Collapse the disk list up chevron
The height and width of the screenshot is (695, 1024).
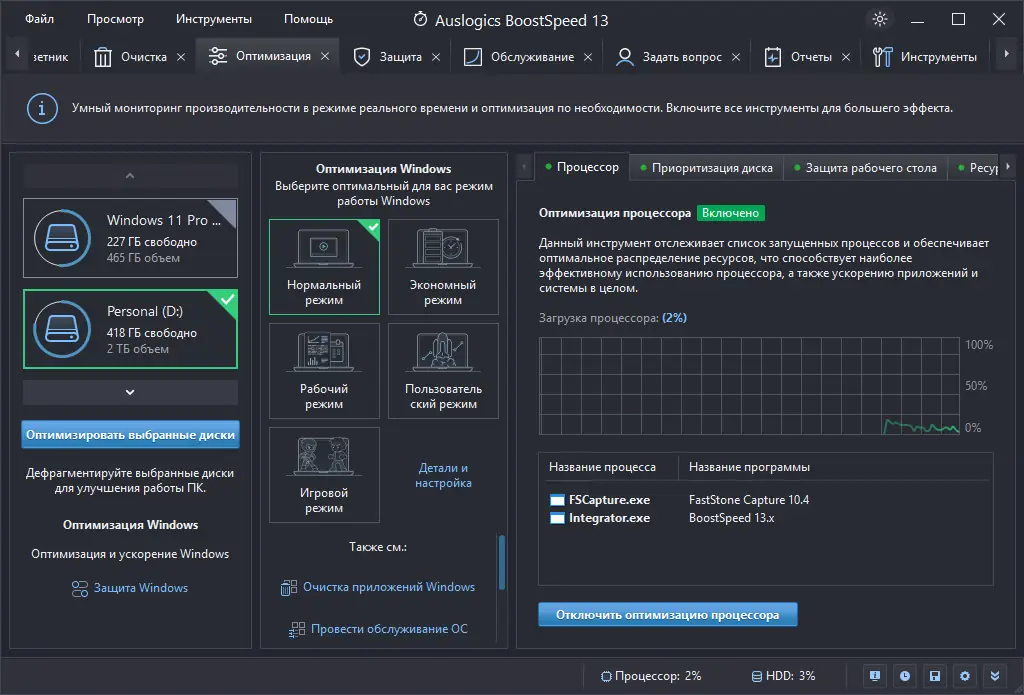pos(130,176)
